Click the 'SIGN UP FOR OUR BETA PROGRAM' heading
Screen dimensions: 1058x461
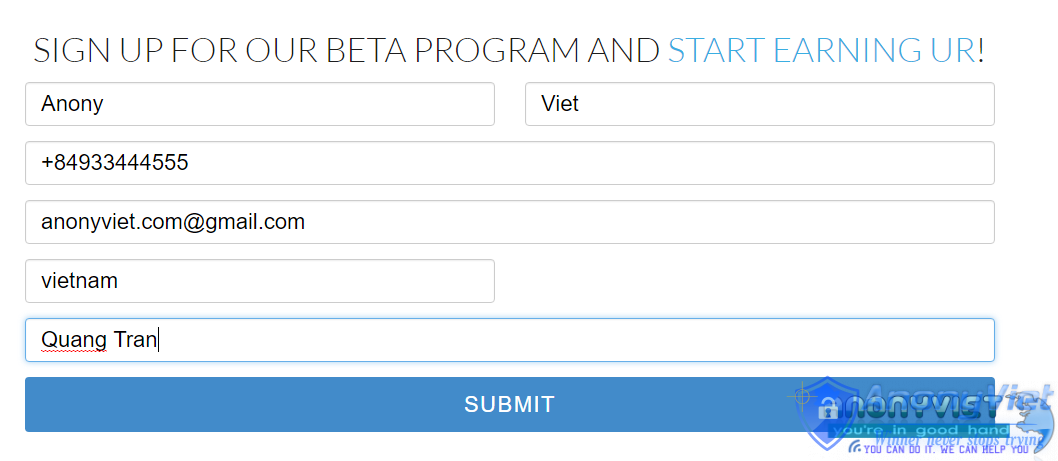(306, 51)
